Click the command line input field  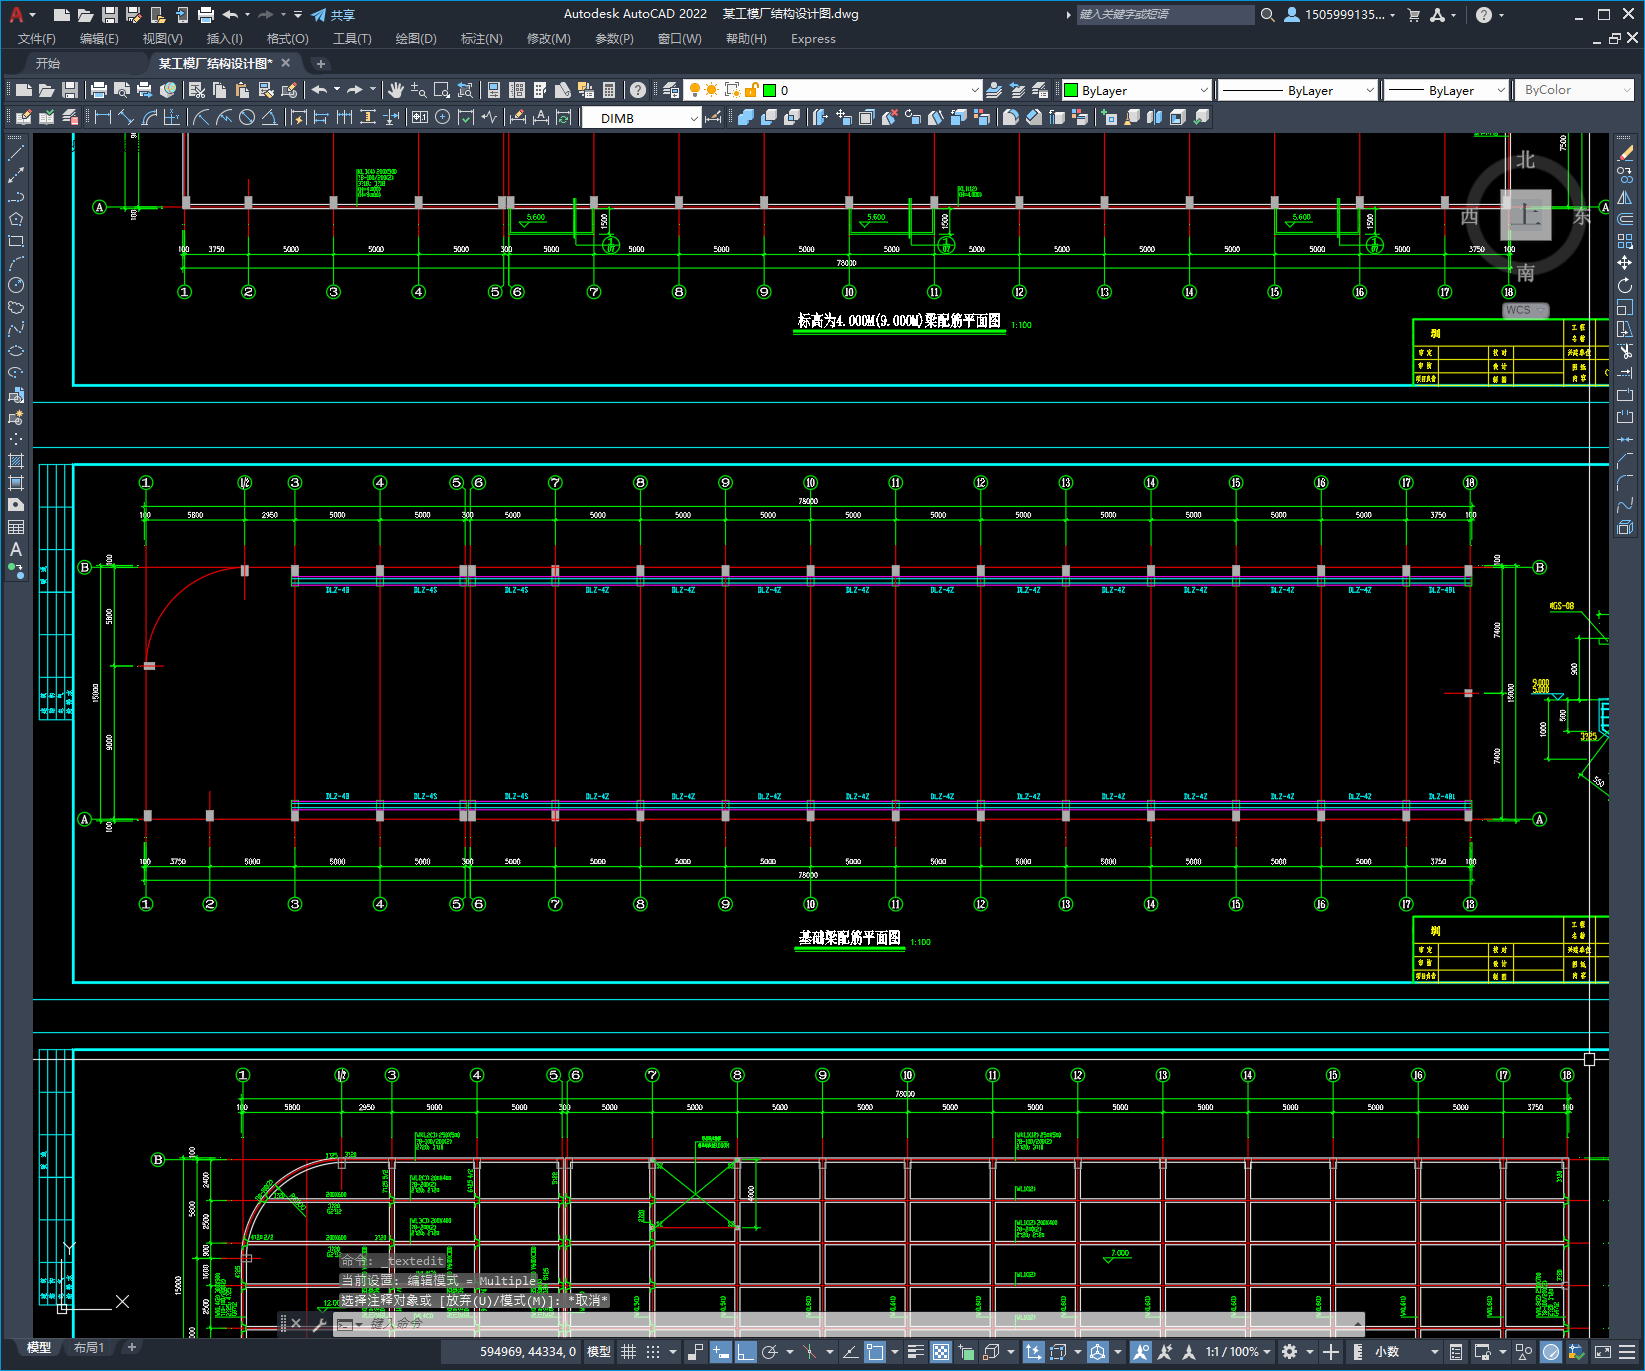point(850,1323)
